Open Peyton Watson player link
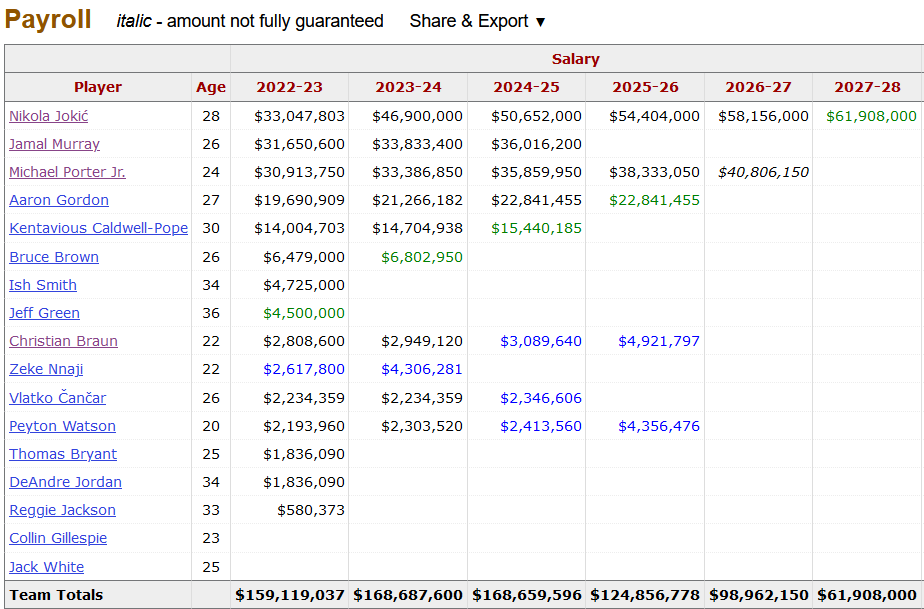The width and height of the screenshot is (924, 609). click(x=62, y=426)
